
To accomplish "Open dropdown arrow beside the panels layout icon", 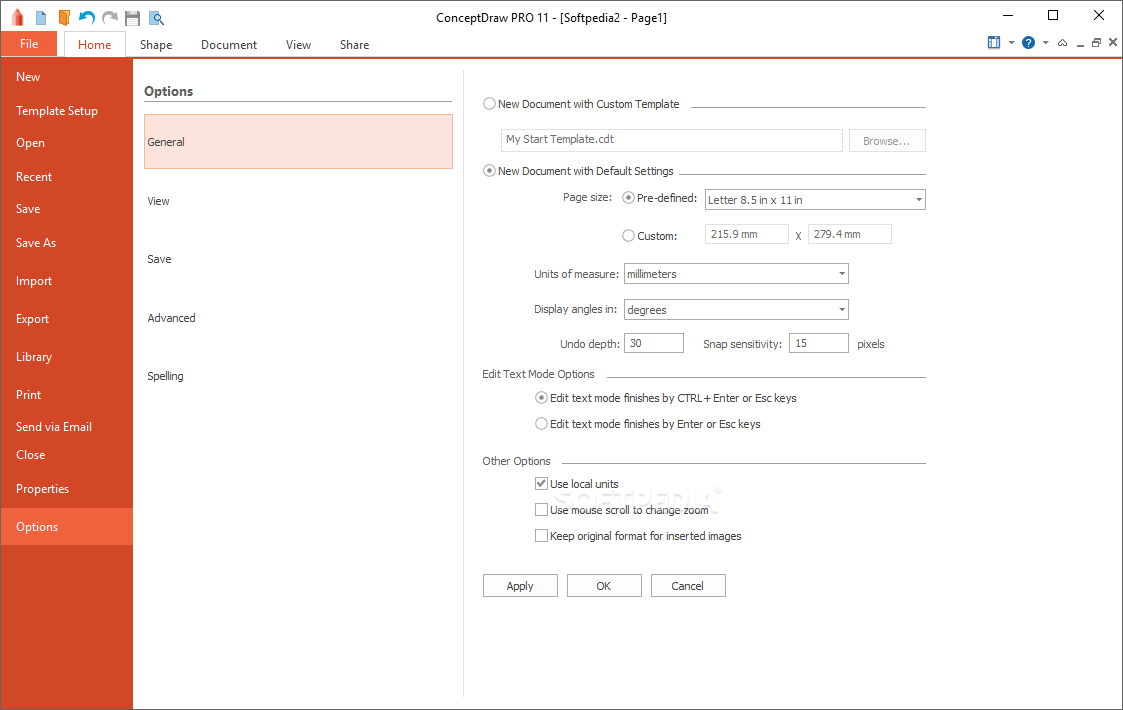I will (x=1011, y=43).
